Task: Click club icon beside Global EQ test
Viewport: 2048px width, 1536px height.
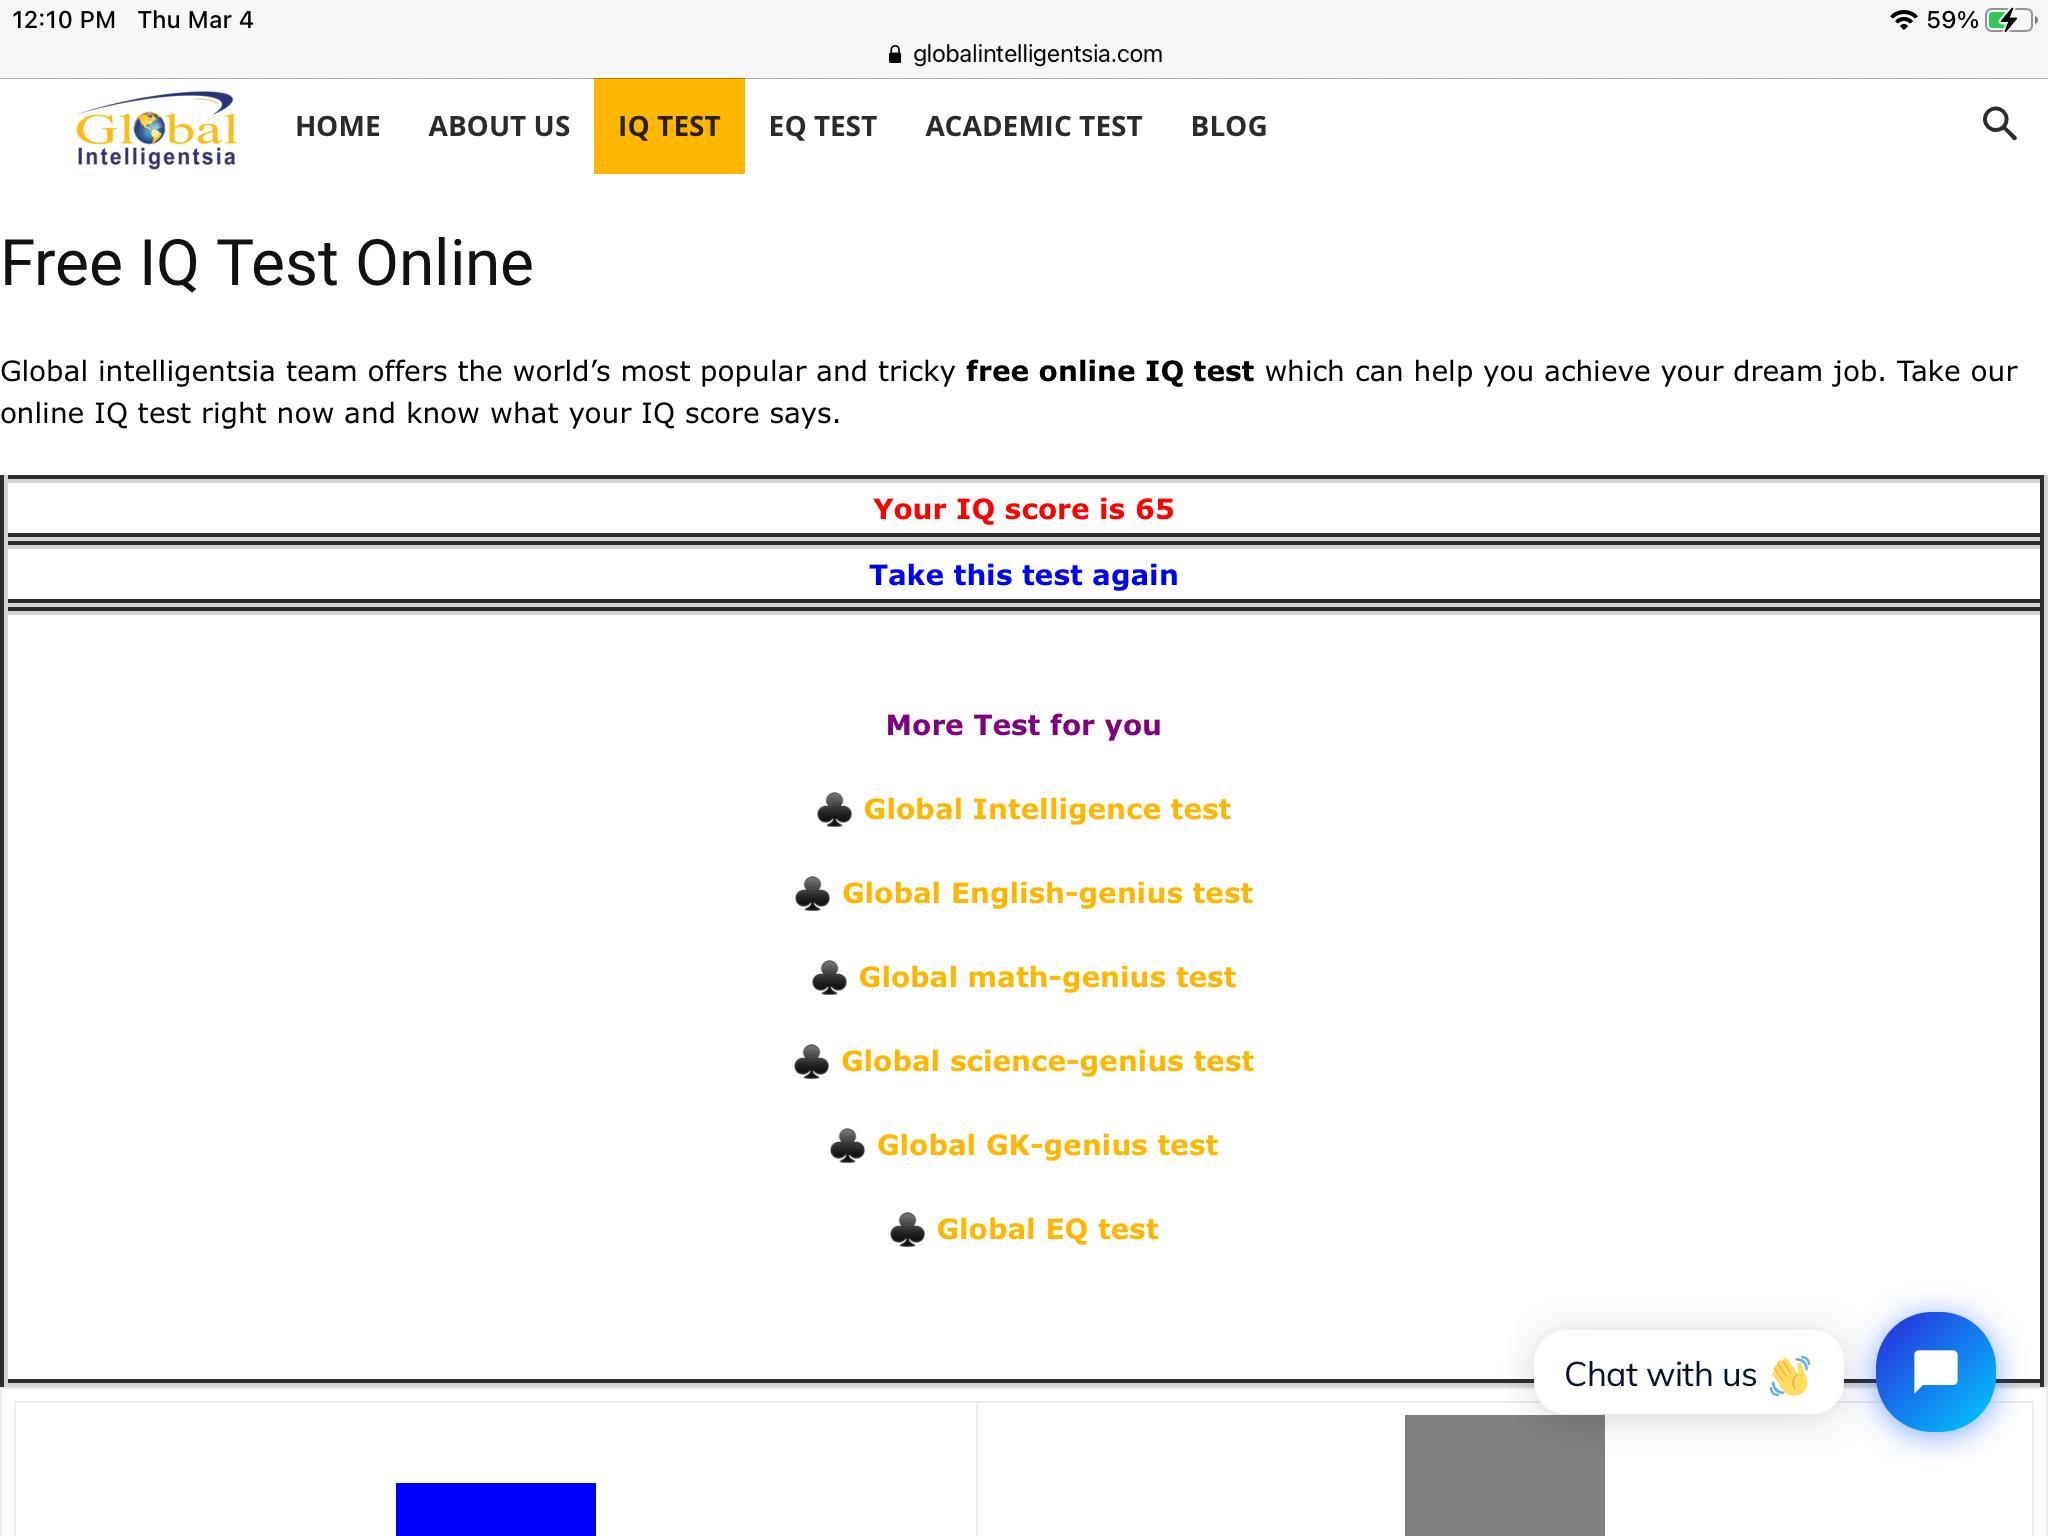Action: click(907, 1229)
